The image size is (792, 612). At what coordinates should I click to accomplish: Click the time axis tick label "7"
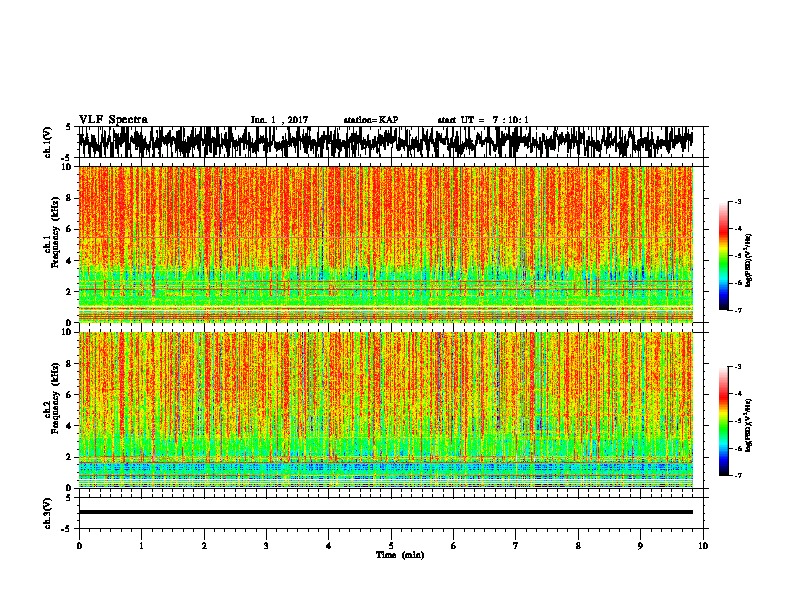pyautogui.click(x=516, y=546)
